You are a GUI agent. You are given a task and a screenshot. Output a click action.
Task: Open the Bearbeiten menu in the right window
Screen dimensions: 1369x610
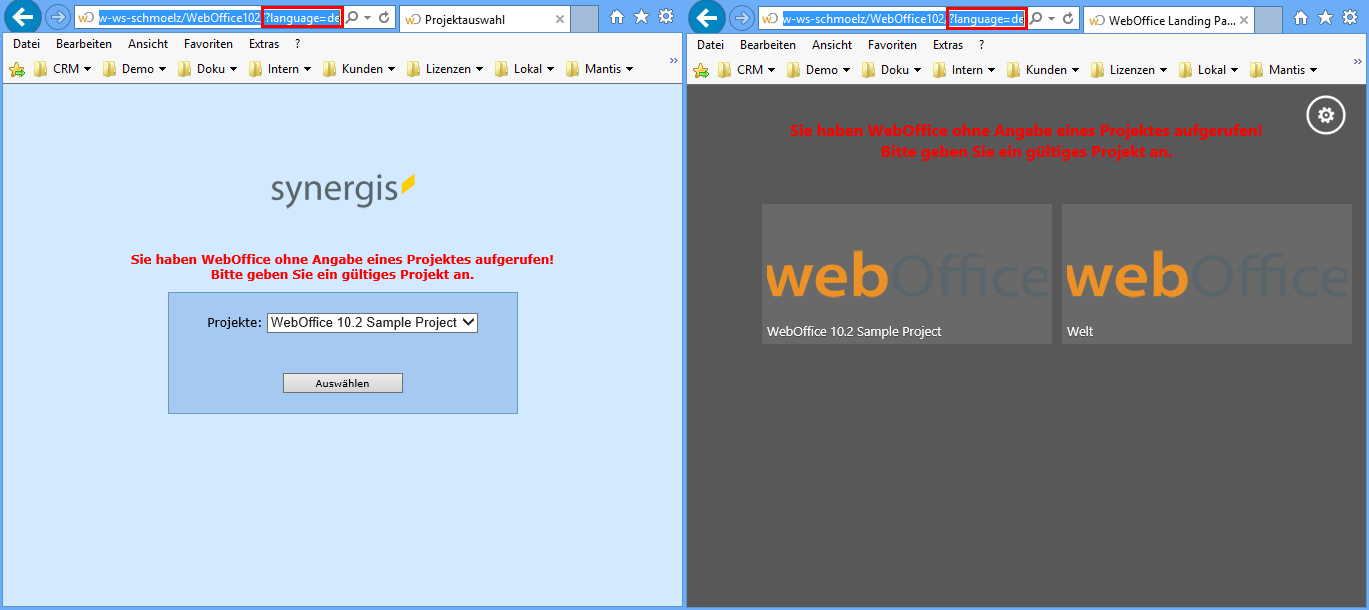click(x=768, y=44)
